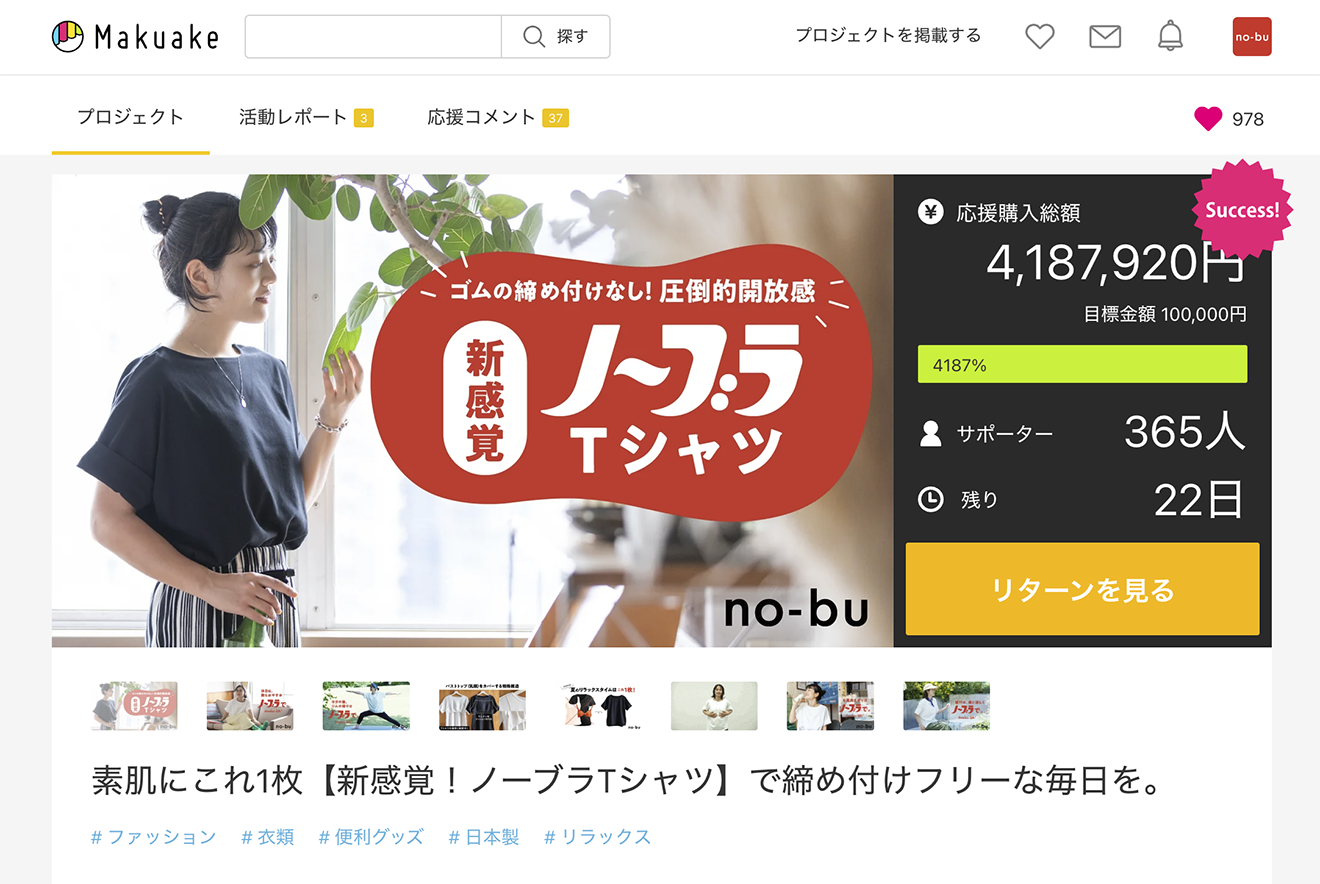Show notifications with the bell icon

[1170, 37]
